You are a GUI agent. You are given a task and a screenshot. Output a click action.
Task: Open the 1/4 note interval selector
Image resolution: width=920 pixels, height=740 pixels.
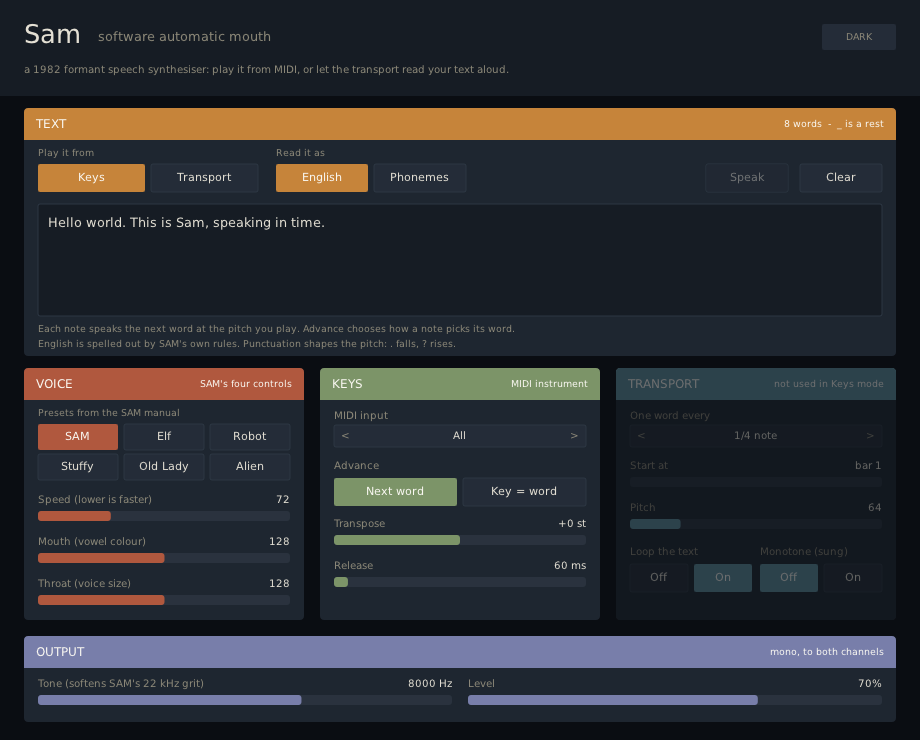coord(756,435)
